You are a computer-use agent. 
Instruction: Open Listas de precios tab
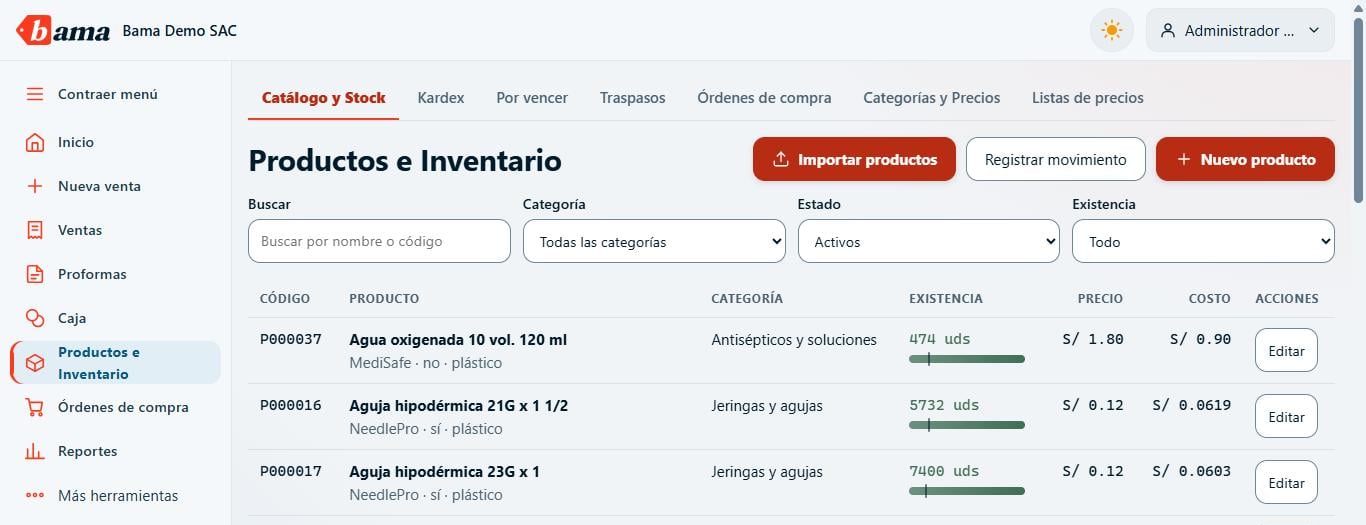1088,98
